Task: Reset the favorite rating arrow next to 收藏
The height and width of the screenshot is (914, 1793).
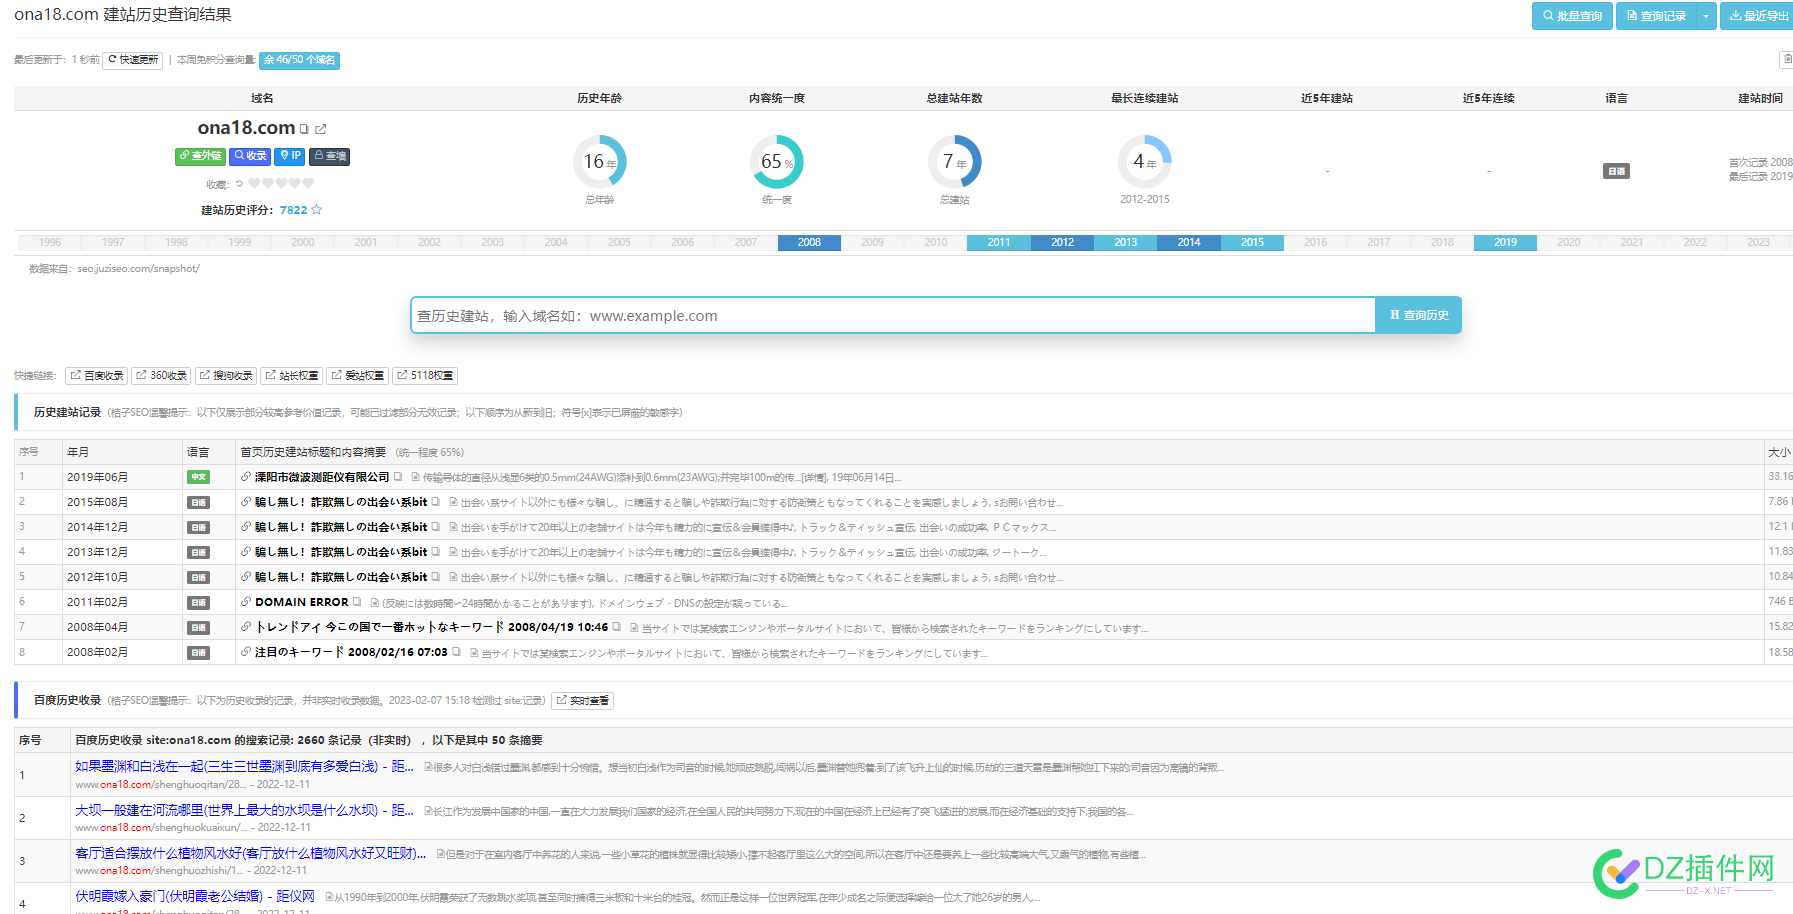Action: coord(239,184)
